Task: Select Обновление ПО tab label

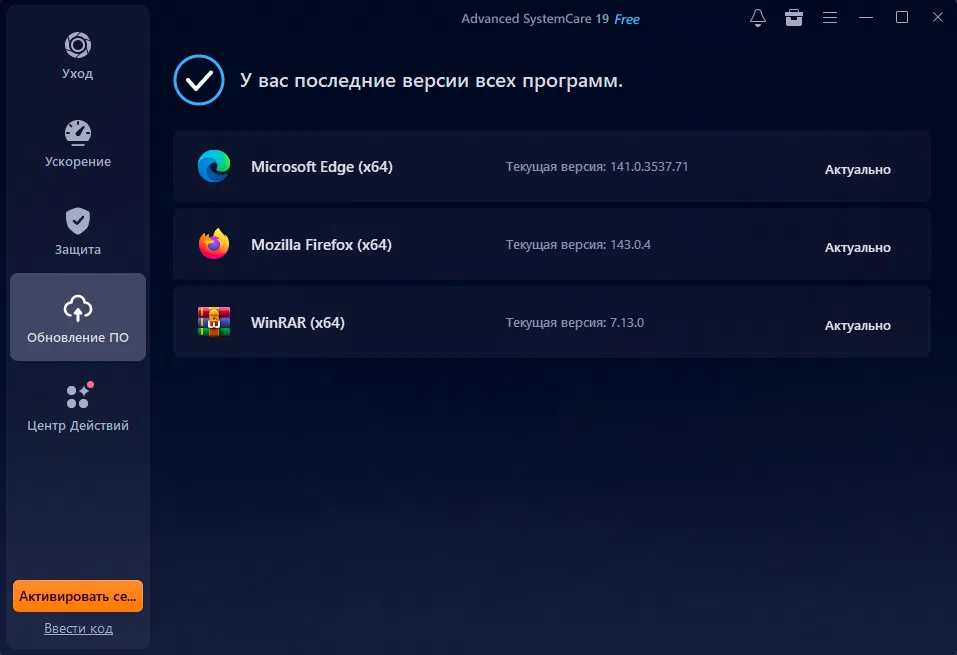Action: (x=78, y=338)
